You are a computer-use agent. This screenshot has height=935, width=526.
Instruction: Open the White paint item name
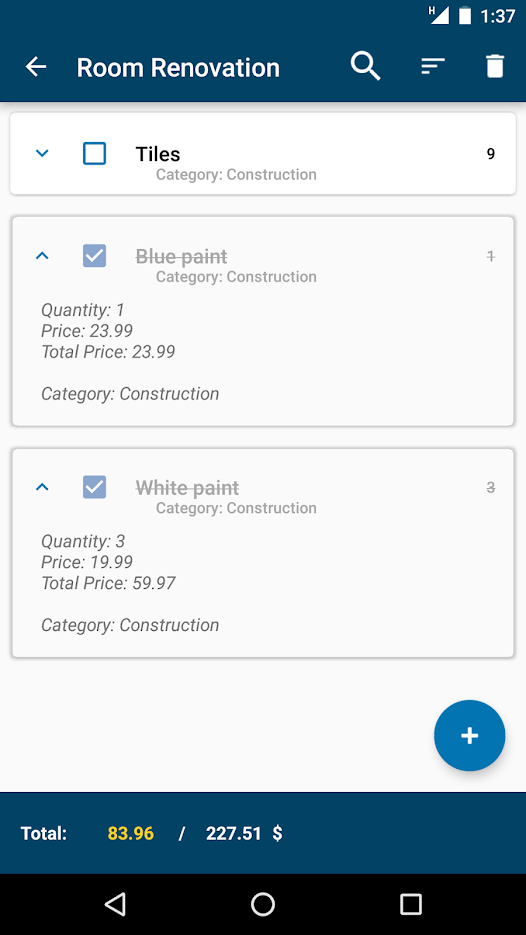pyautogui.click(x=187, y=488)
